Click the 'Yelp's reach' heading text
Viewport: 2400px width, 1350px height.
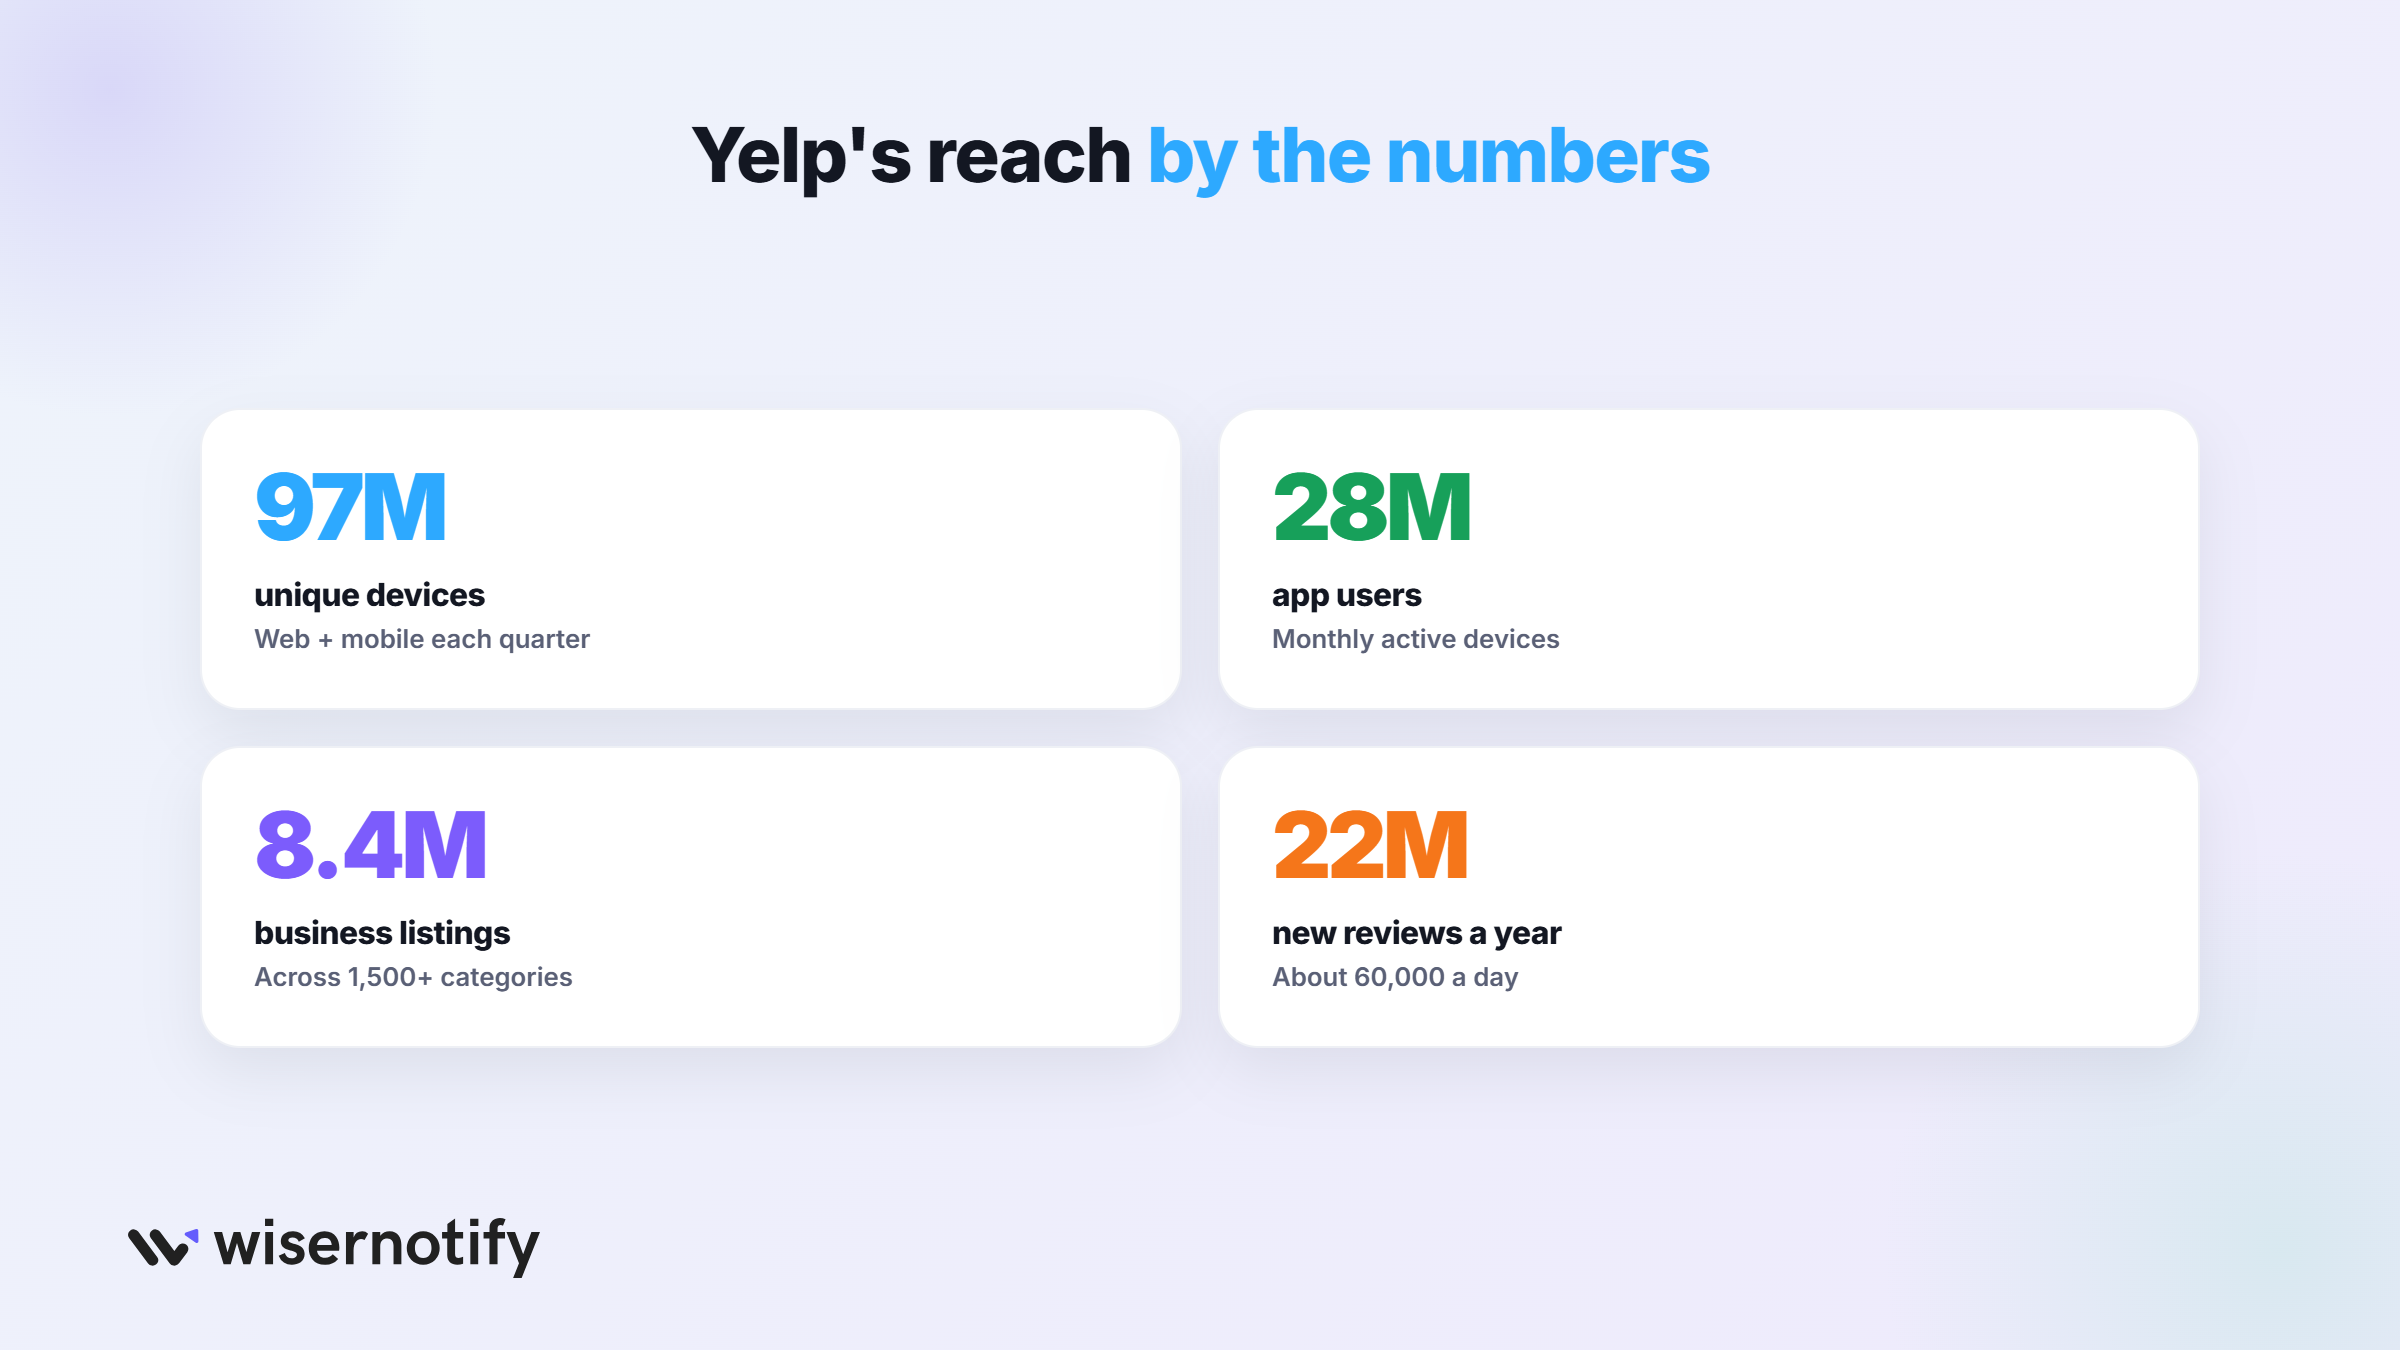click(x=911, y=158)
